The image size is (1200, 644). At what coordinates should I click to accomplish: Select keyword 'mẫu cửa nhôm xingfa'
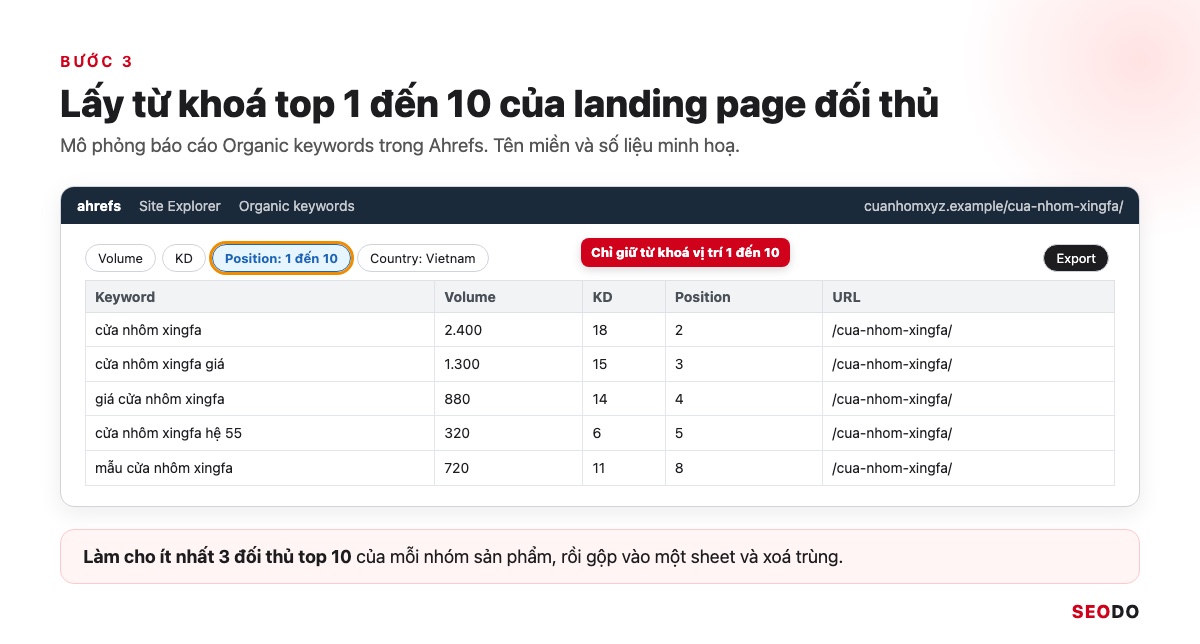point(164,468)
